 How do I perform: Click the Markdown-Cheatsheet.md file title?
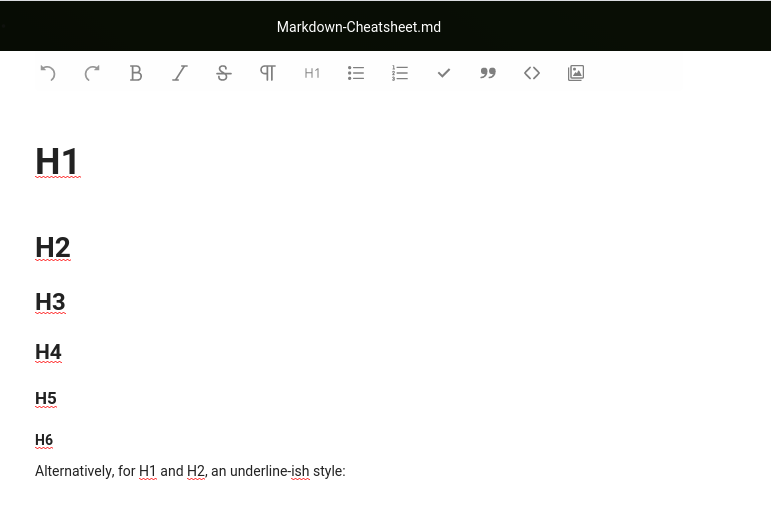coord(358,27)
